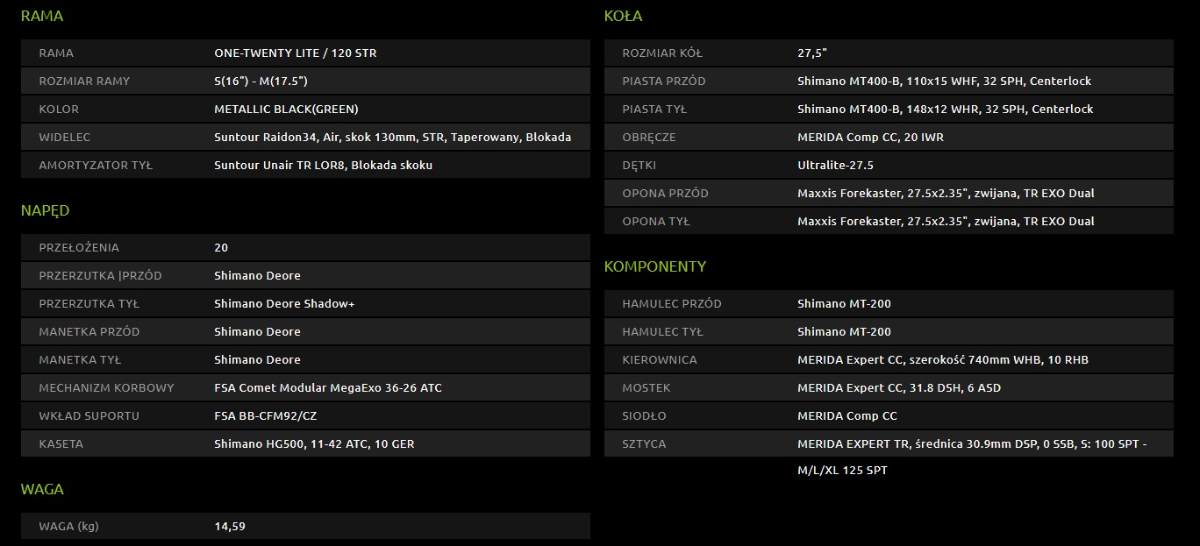This screenshot has height=546, width=1200.
Task: Click the PIASTA PRZÓD hub specification
Action: 944,81
